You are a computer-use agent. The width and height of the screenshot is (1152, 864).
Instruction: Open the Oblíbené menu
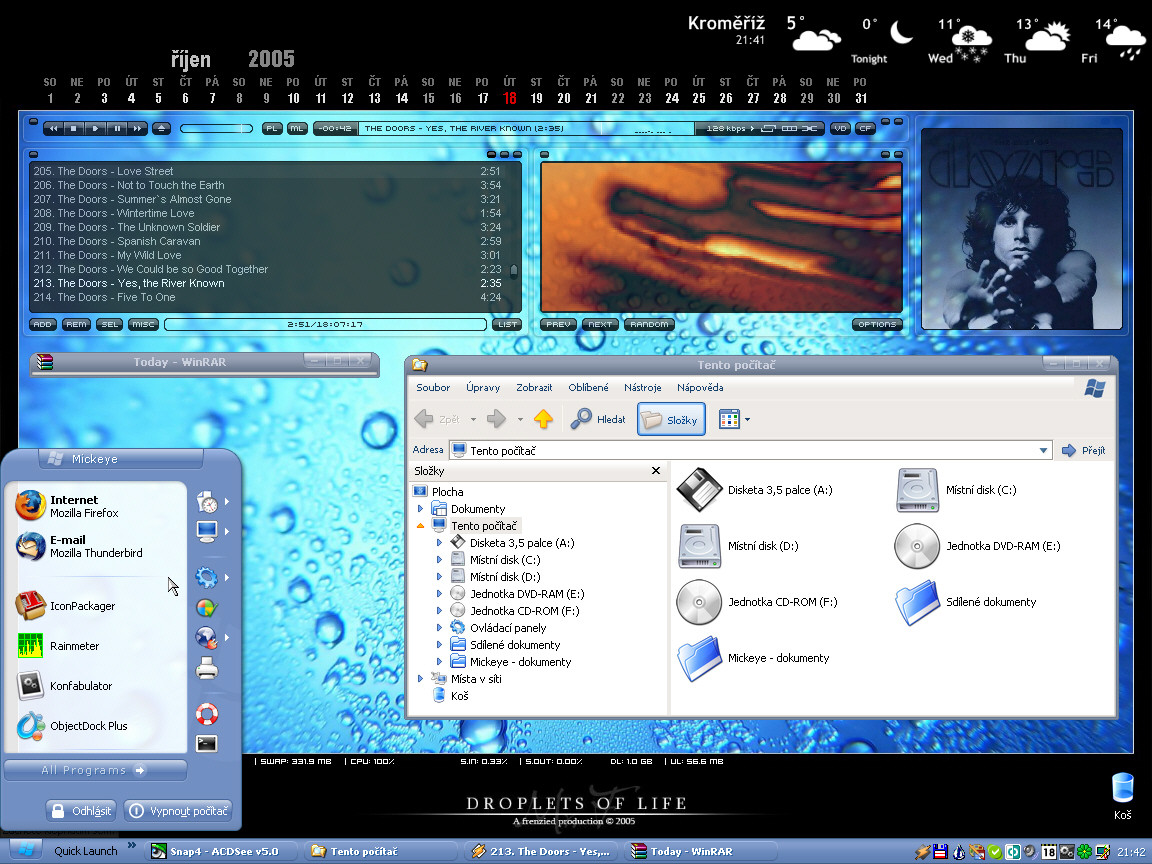(x=588, y=387)
